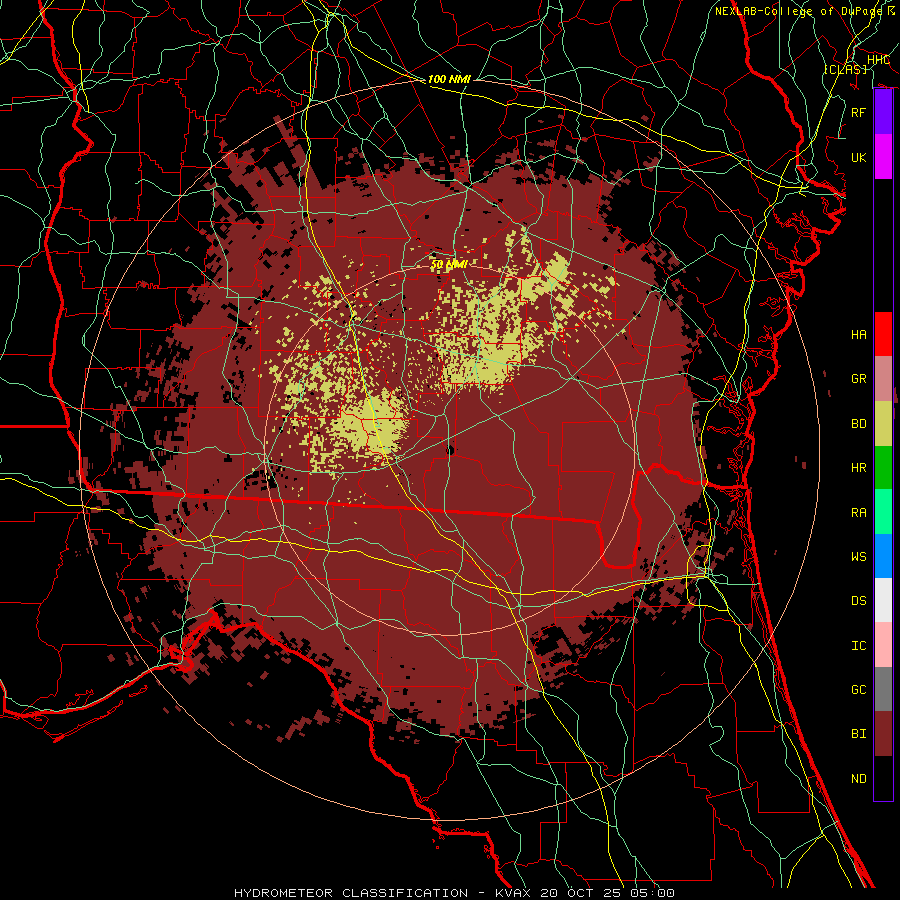The image size is (900, 900).
Task: Click the yellow BD legend swatch
Action: pos(883,424)
